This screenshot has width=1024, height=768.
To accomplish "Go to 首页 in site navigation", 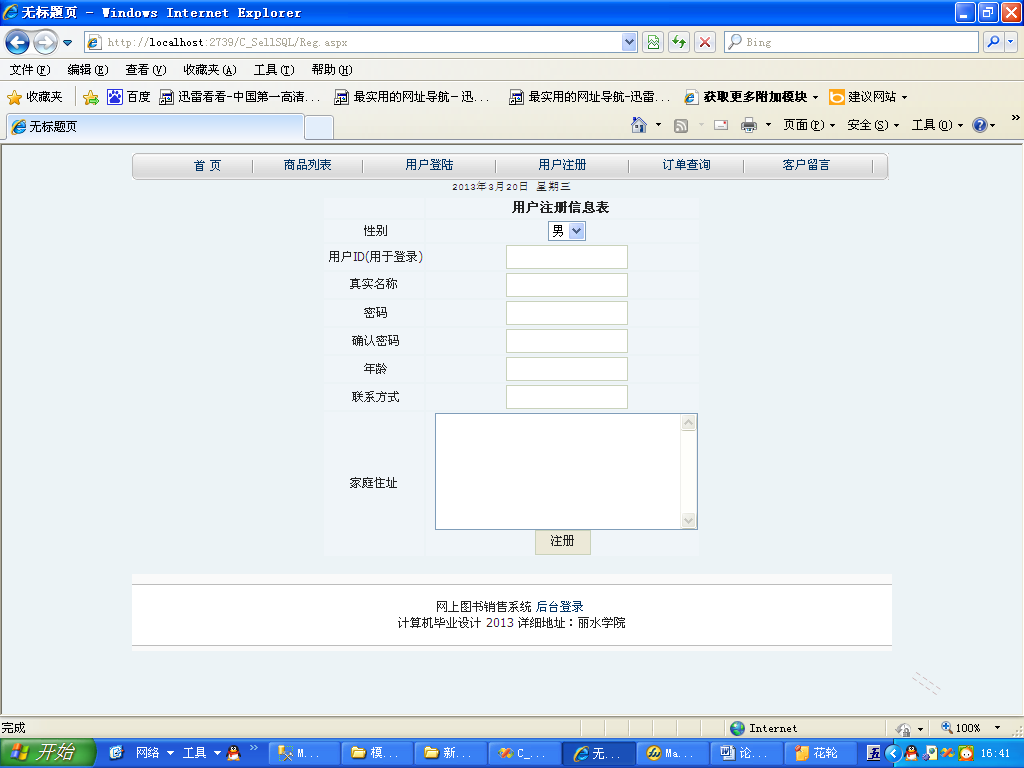I will pyautogui.click(x=207, y=165).
